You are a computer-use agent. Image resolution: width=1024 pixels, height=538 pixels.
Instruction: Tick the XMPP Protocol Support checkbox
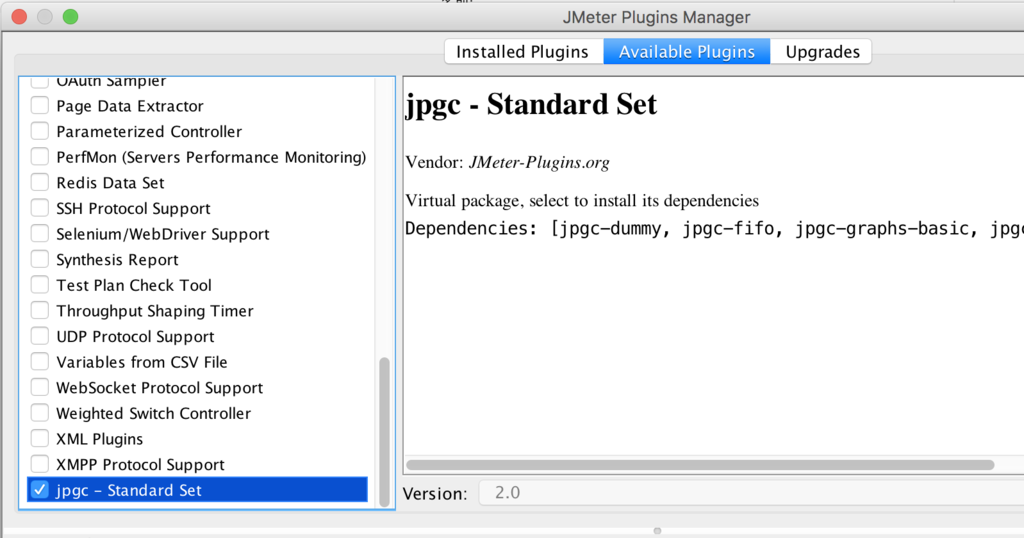tap(40, 464)
